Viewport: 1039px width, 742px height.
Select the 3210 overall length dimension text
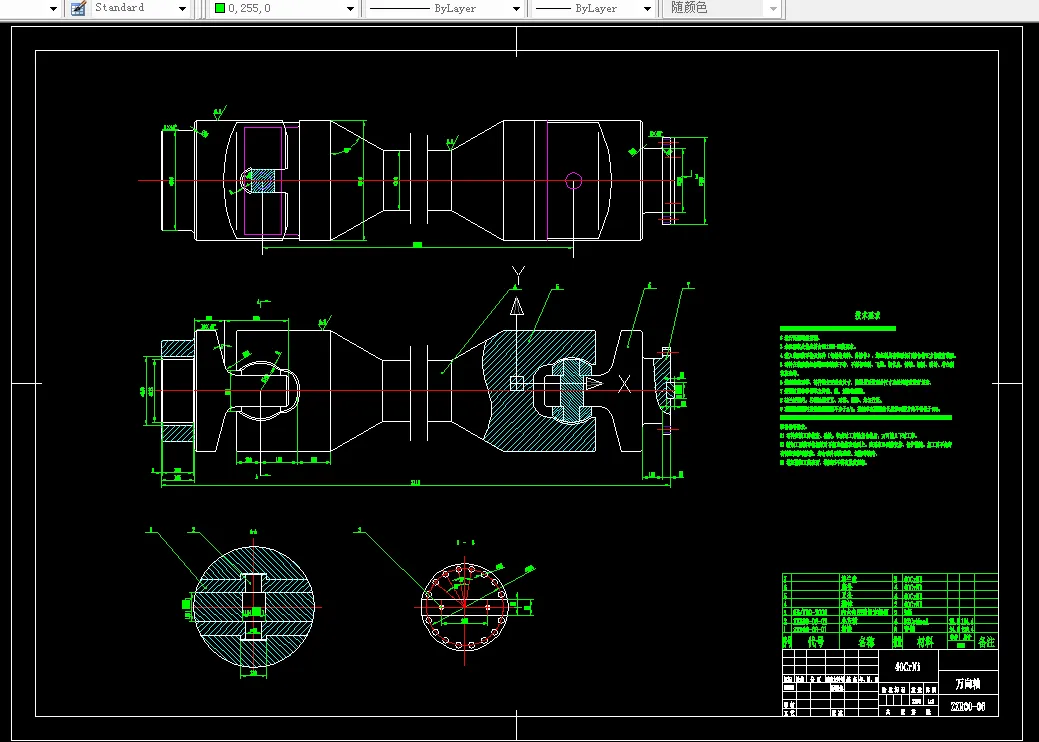tap(415, 482)
